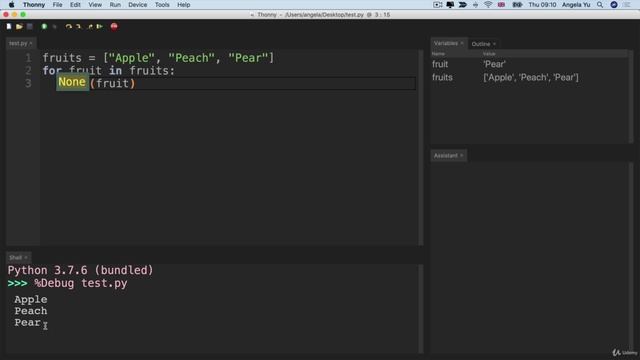Click the Value column header in Variables
Screen dimensions: 640x360
coord(489,54)
